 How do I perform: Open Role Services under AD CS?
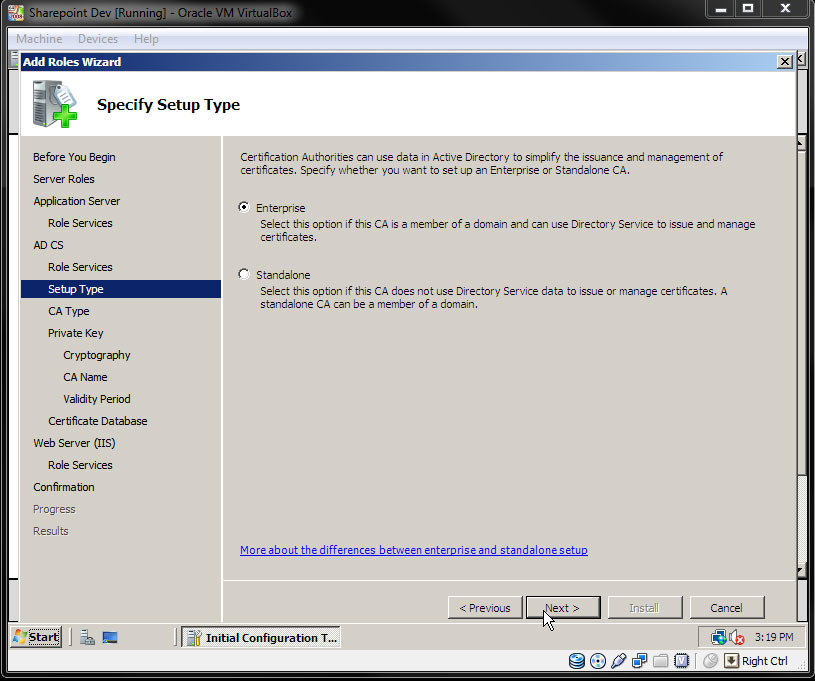pos(80,267)
